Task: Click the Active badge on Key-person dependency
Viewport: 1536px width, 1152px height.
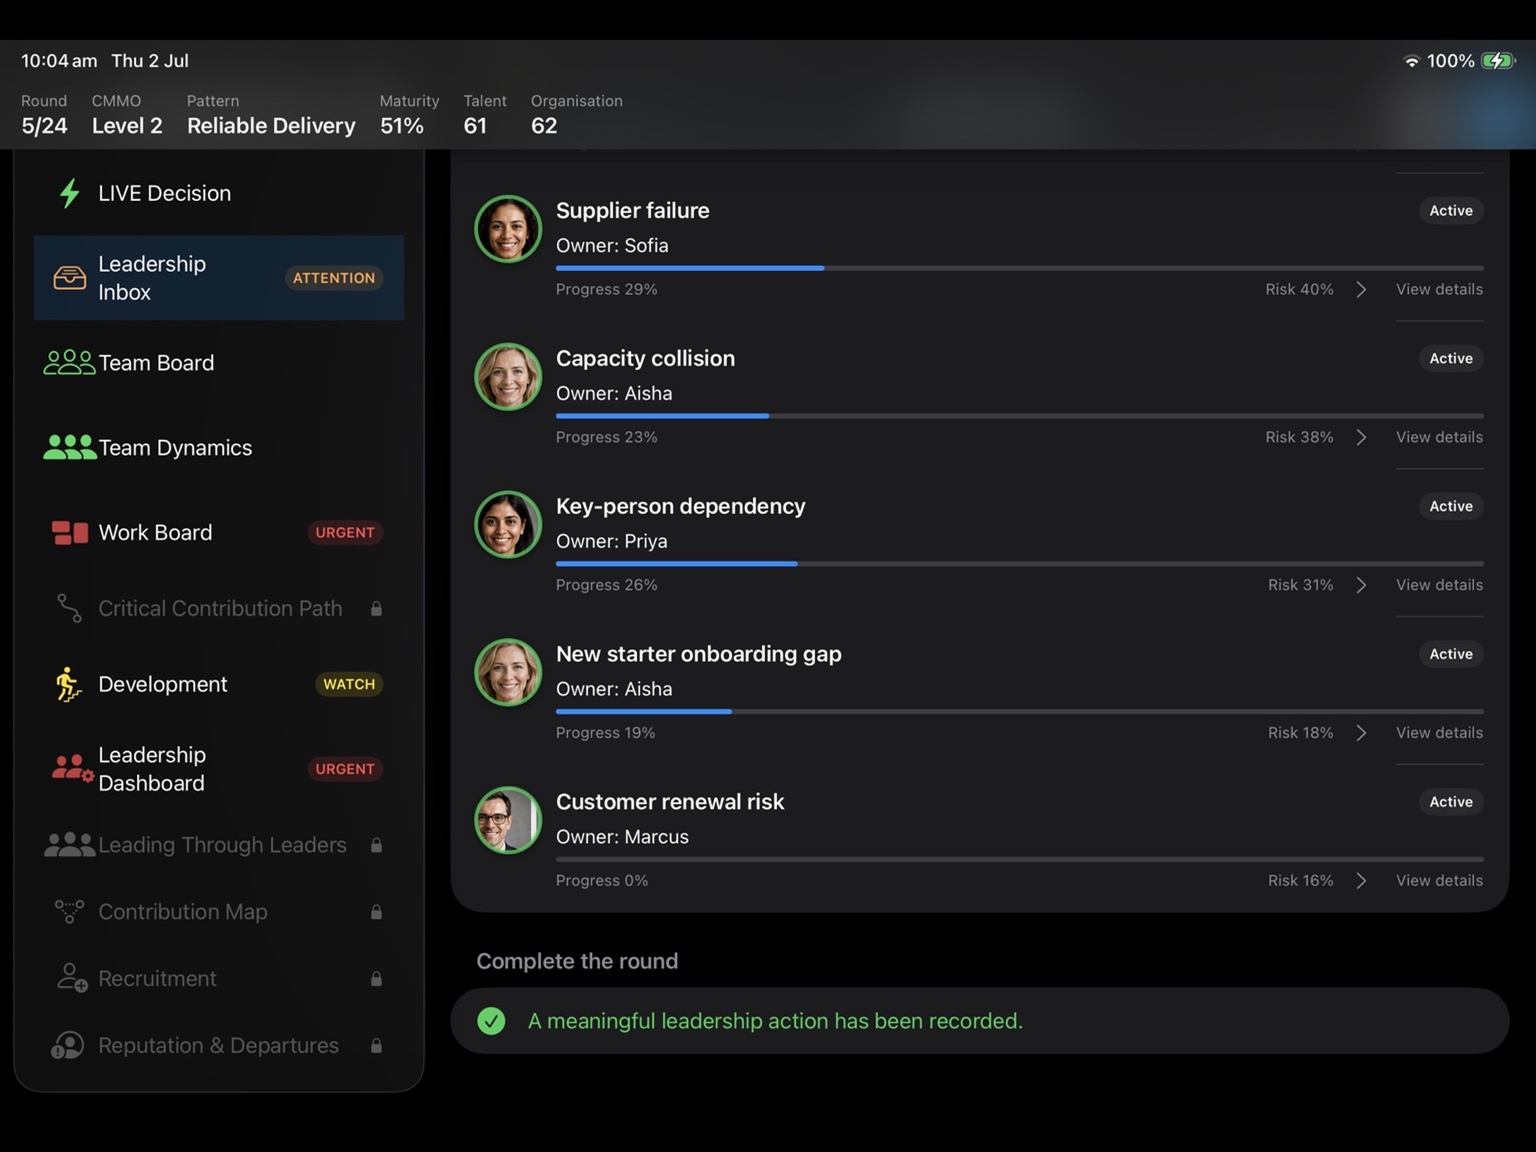Action: 1451,506
